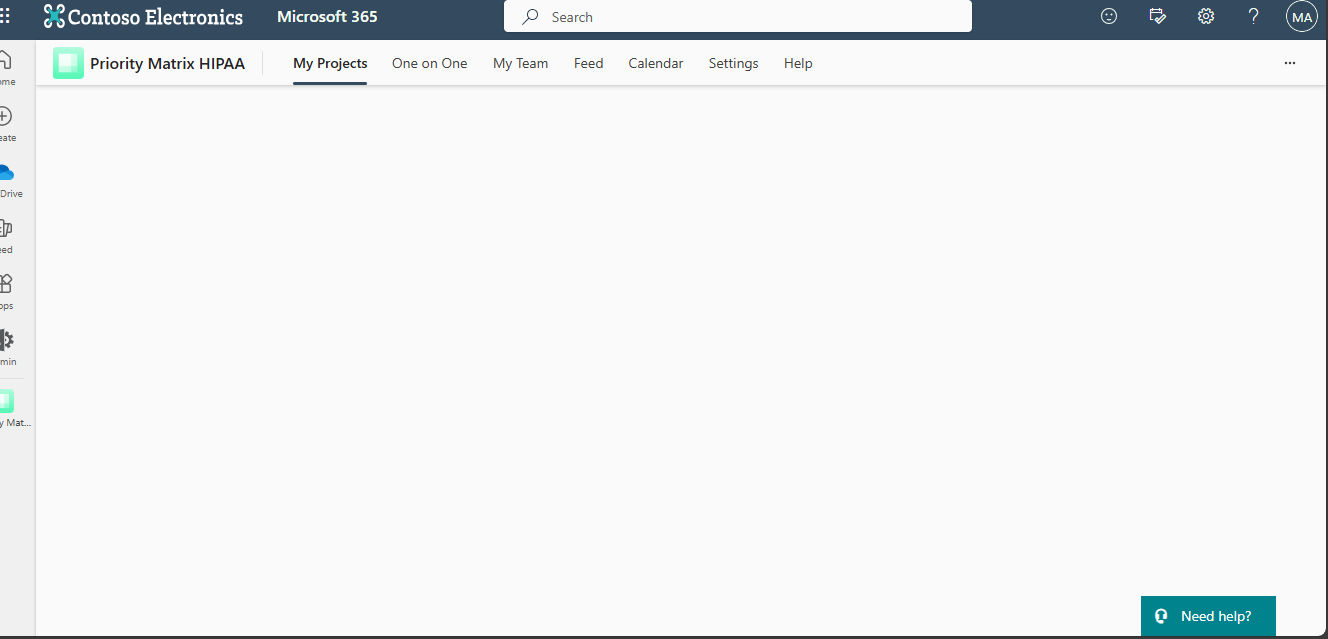
Task: Switch to the My Team tab
Action: 520,63
